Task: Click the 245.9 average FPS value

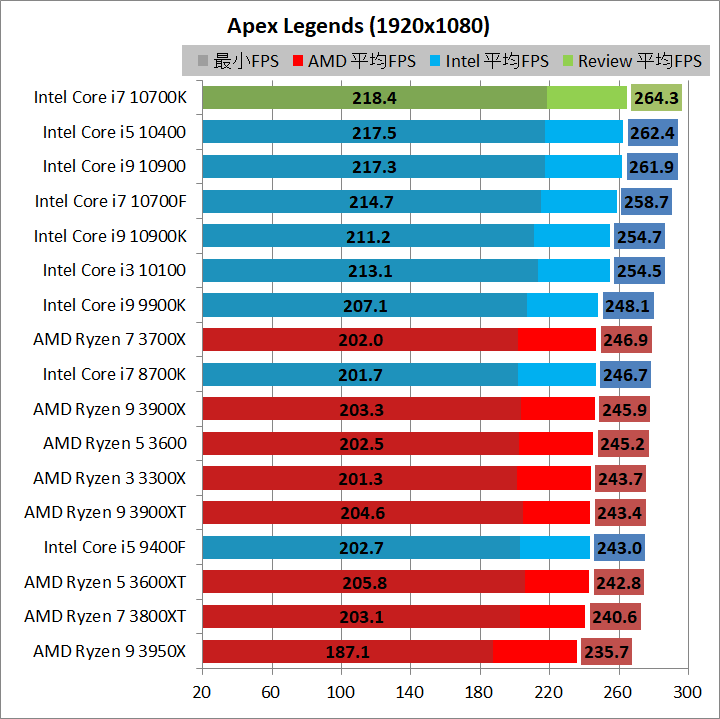Action: point(624,410)
